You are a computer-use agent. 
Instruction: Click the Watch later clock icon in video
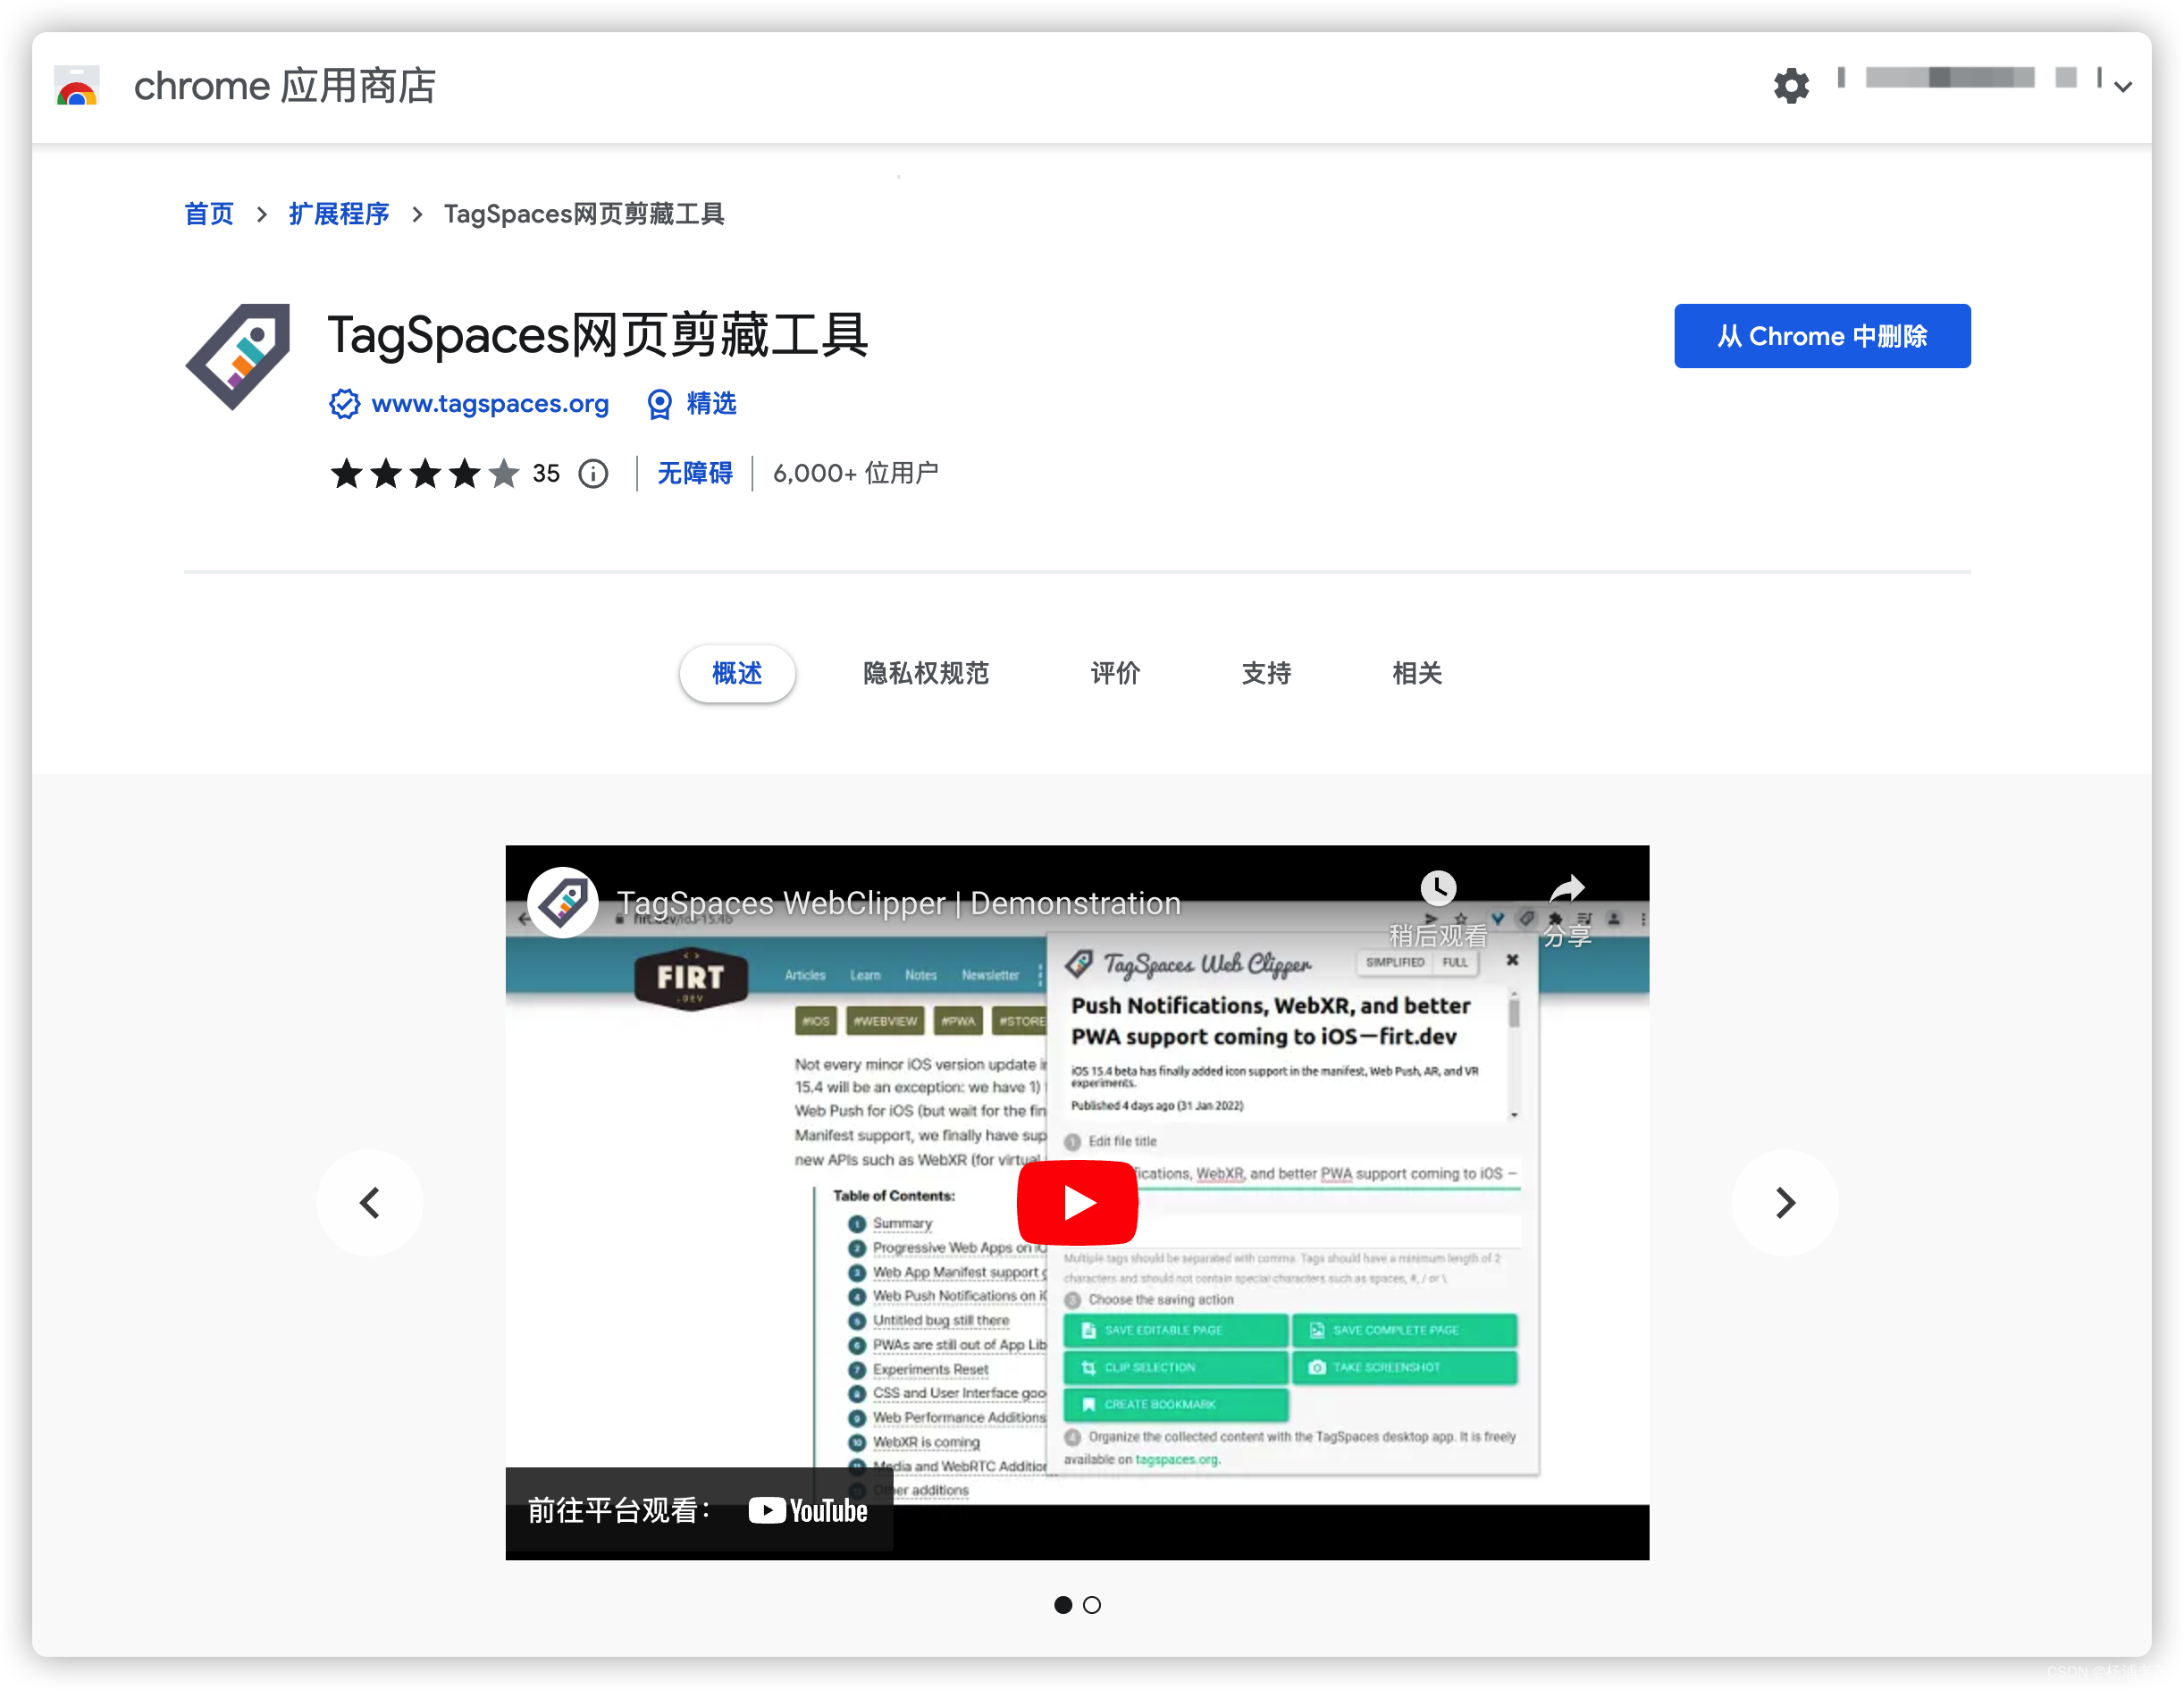tap(1437, 888)
